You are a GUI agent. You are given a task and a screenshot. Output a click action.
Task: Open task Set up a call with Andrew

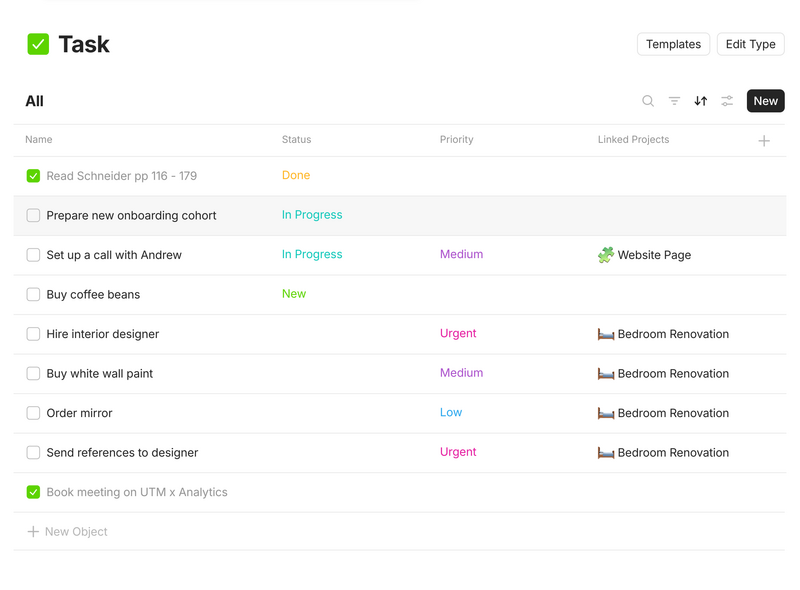(x=114, y=255)
